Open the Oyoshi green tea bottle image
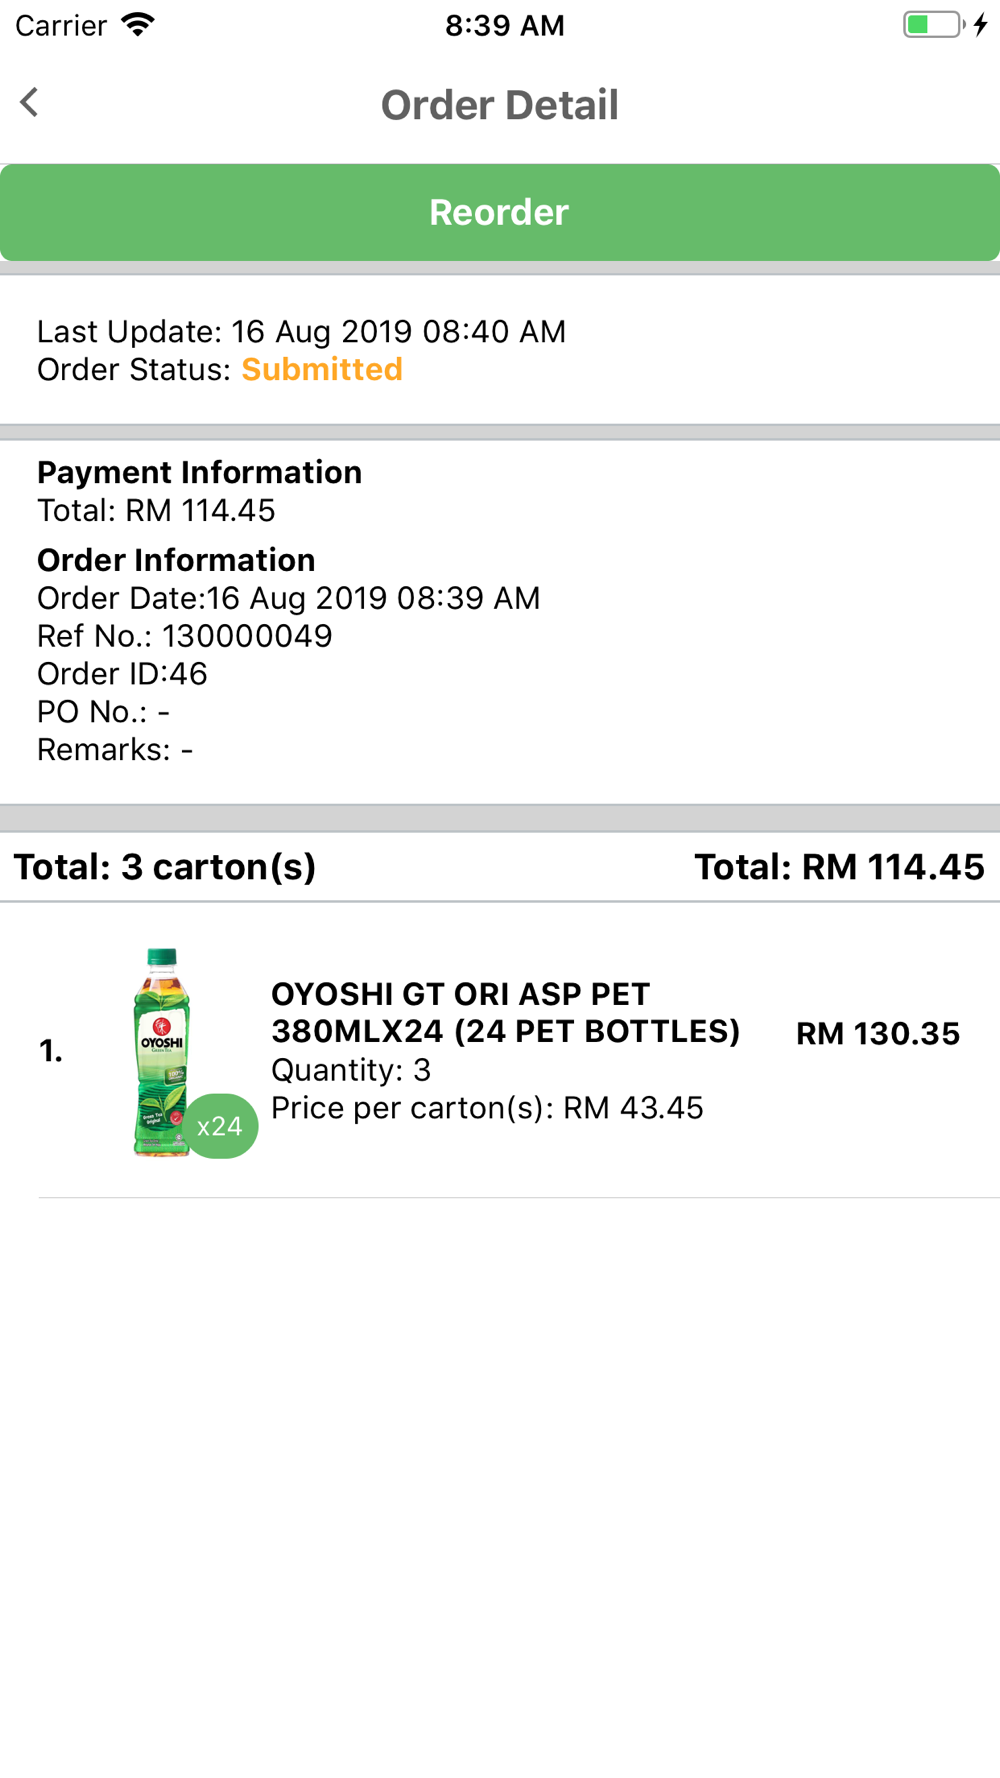Image resolution: width=1000 pixels, height=1778 pixels. [x=162, y=1052]
